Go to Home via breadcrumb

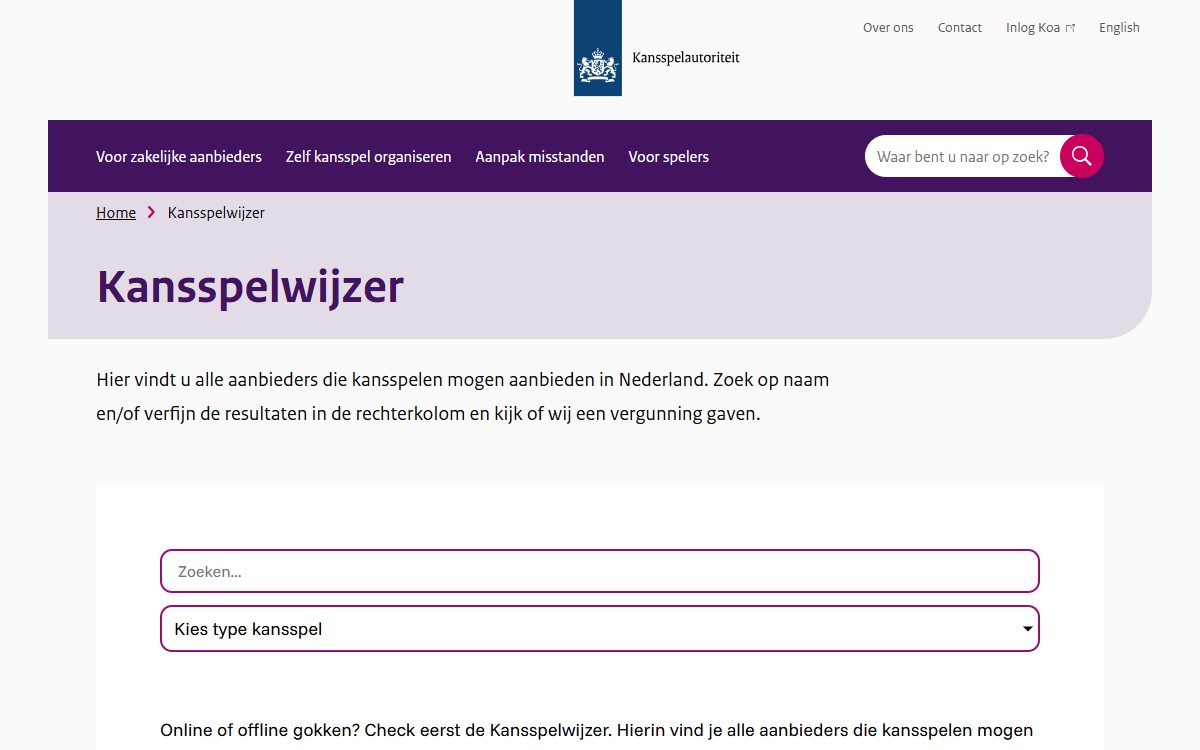tap(116, 212)
